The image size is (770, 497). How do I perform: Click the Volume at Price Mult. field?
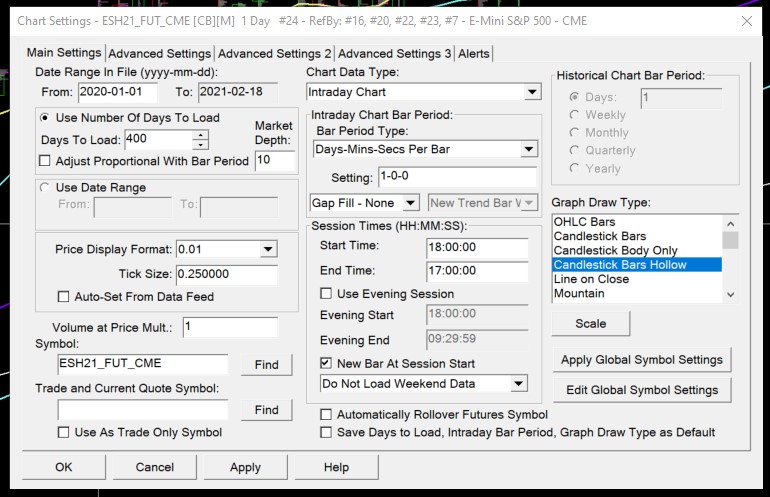230,327
